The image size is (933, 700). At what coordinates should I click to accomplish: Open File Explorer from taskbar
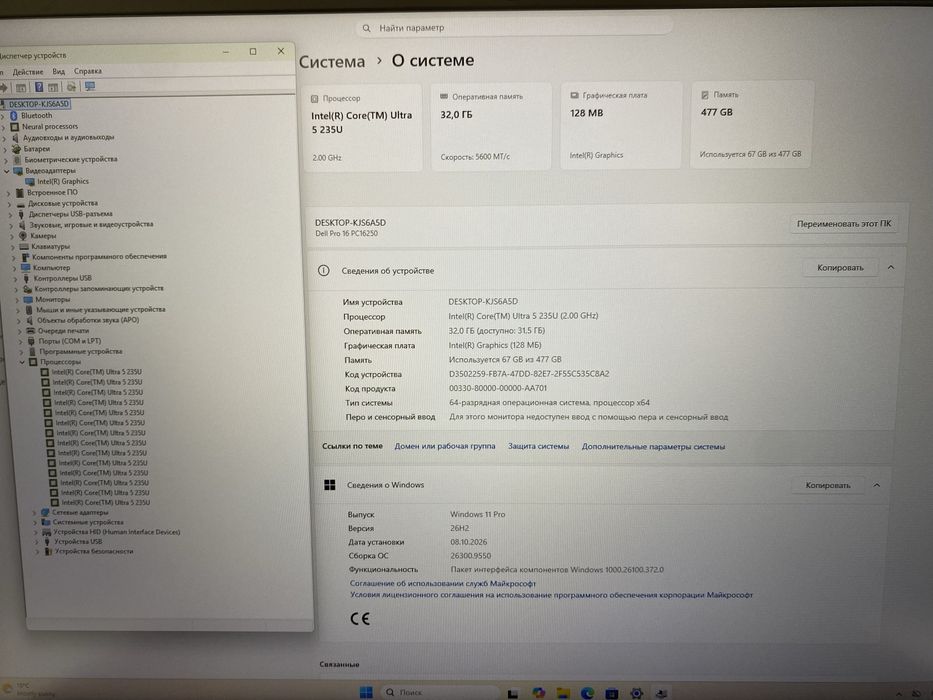click(x=563, y=693)
